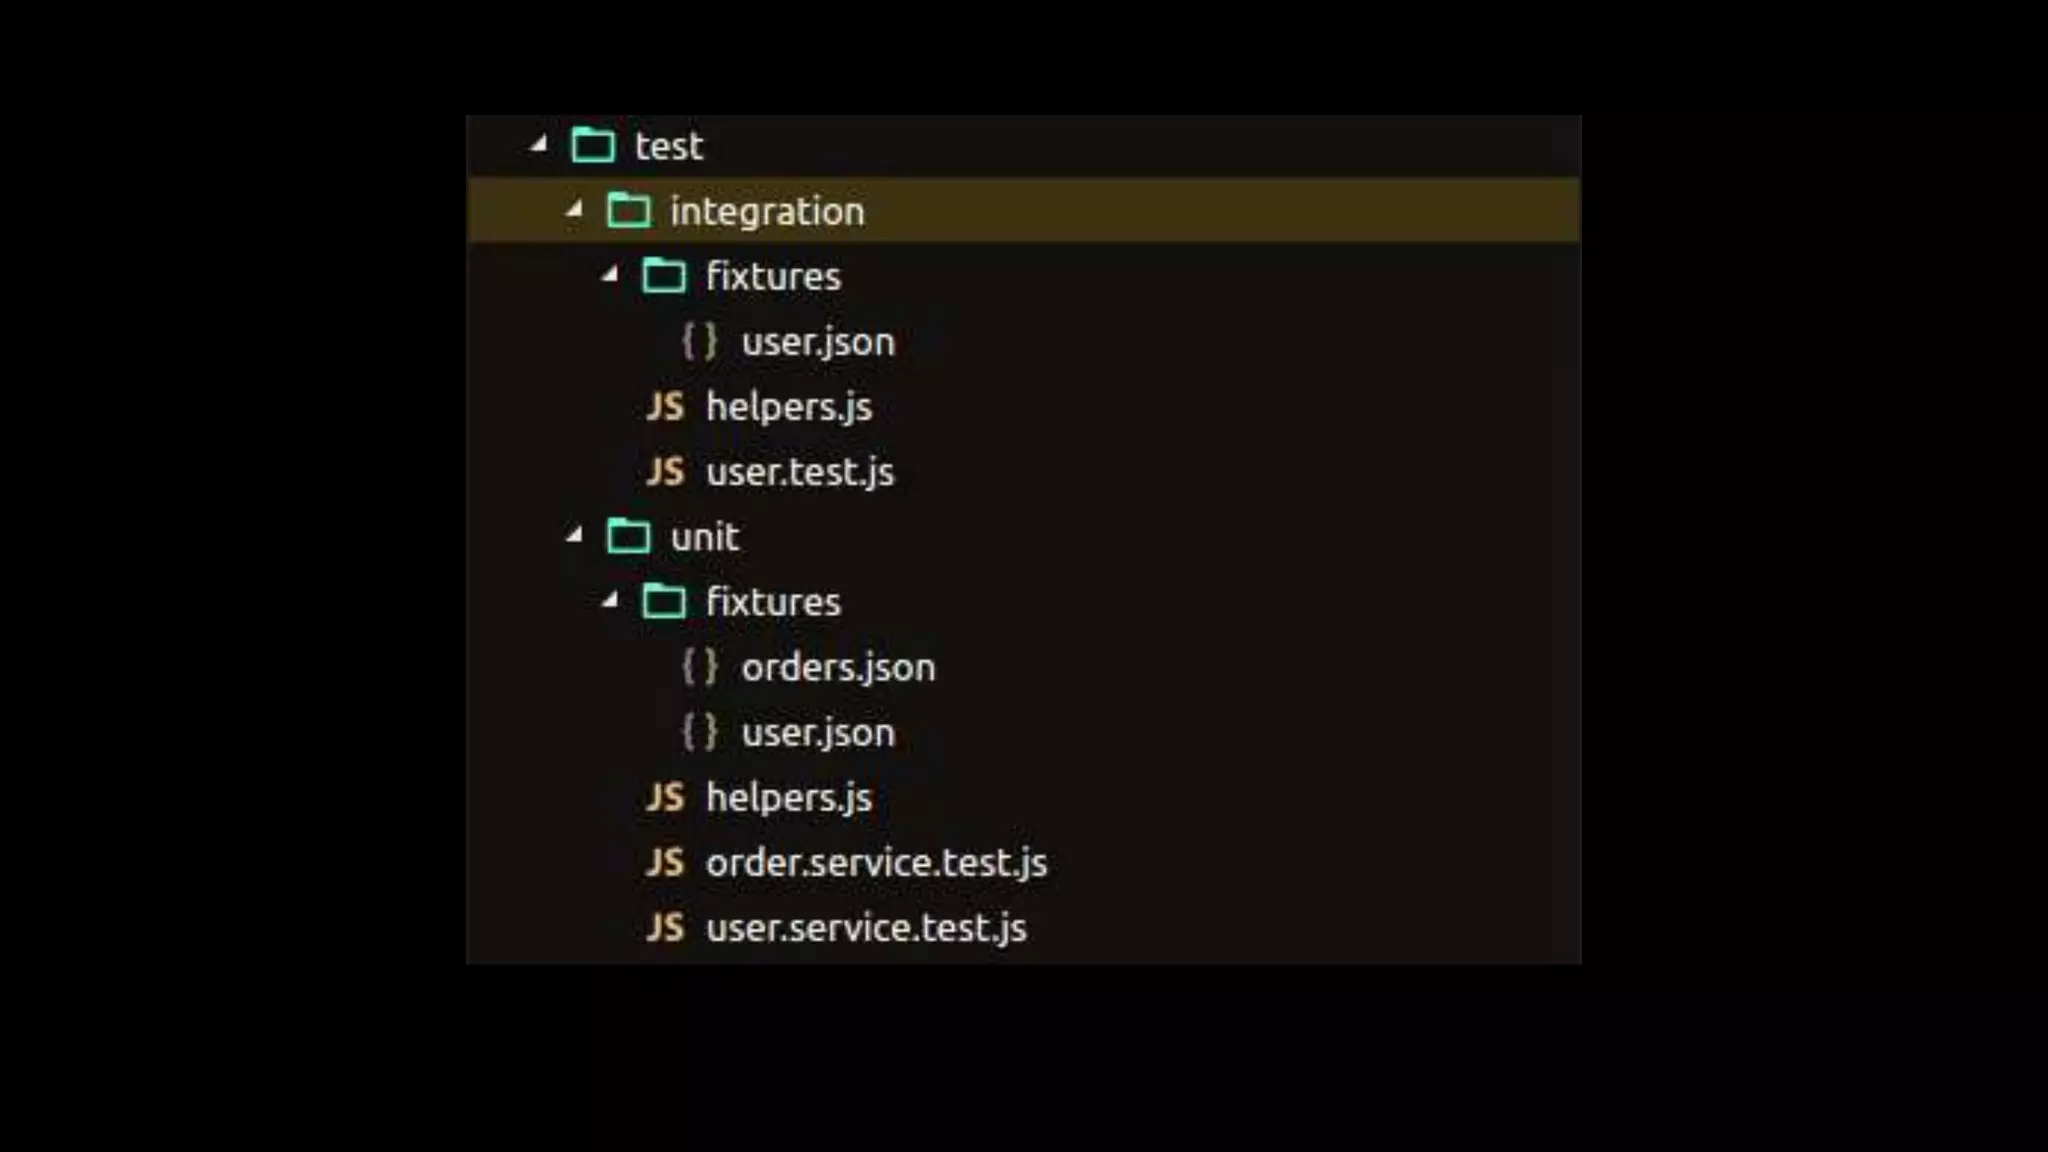This screenshot has width=2048, height=1152.
Task: Open user.test.js file
Action: point(799,472)
